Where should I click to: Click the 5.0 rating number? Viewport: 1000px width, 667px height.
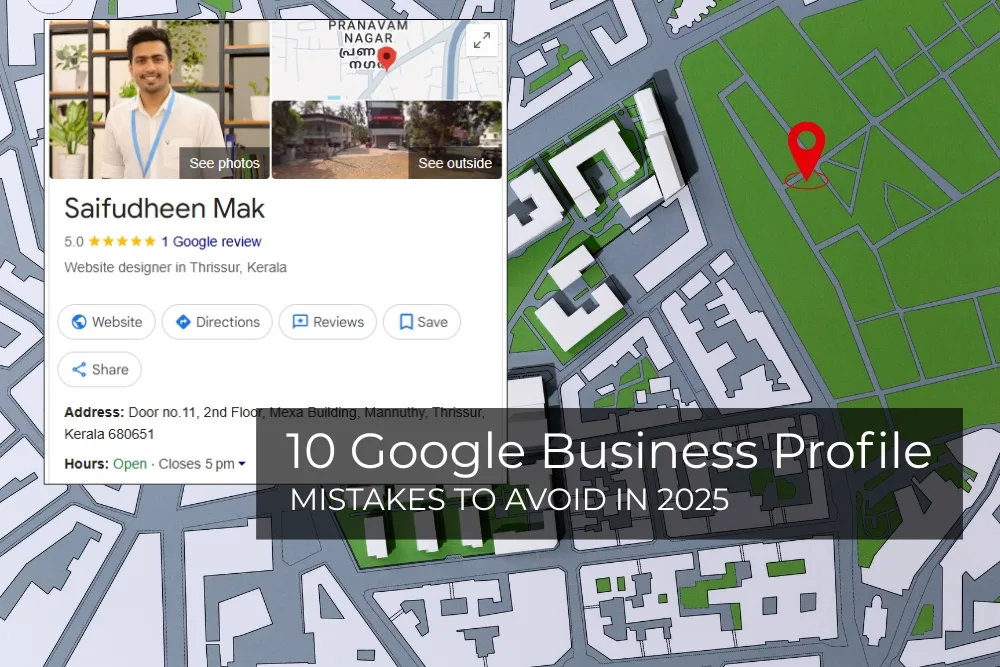74,242
